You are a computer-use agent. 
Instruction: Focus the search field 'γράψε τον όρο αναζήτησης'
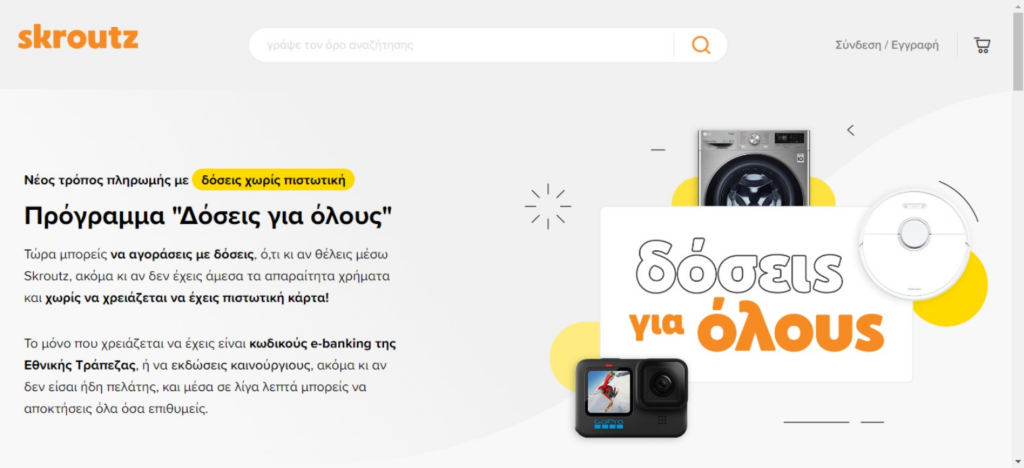pyautogui.click(x=461, y=45)
